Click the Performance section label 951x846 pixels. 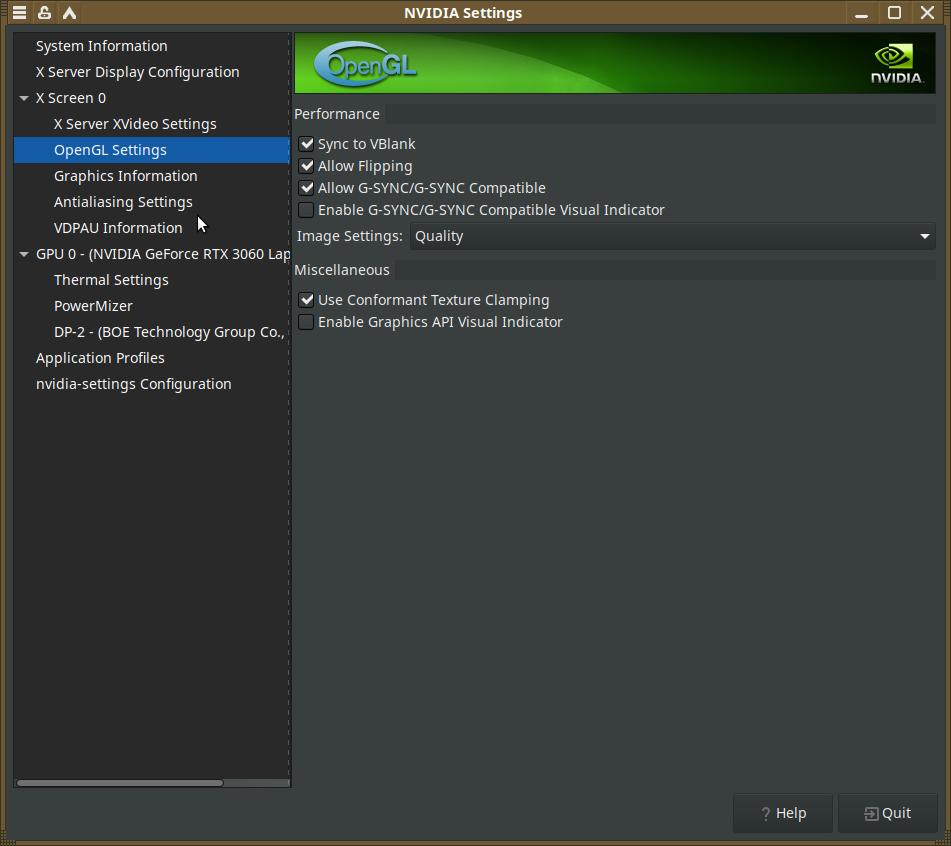pyautogui.click(x=337, y=114)
